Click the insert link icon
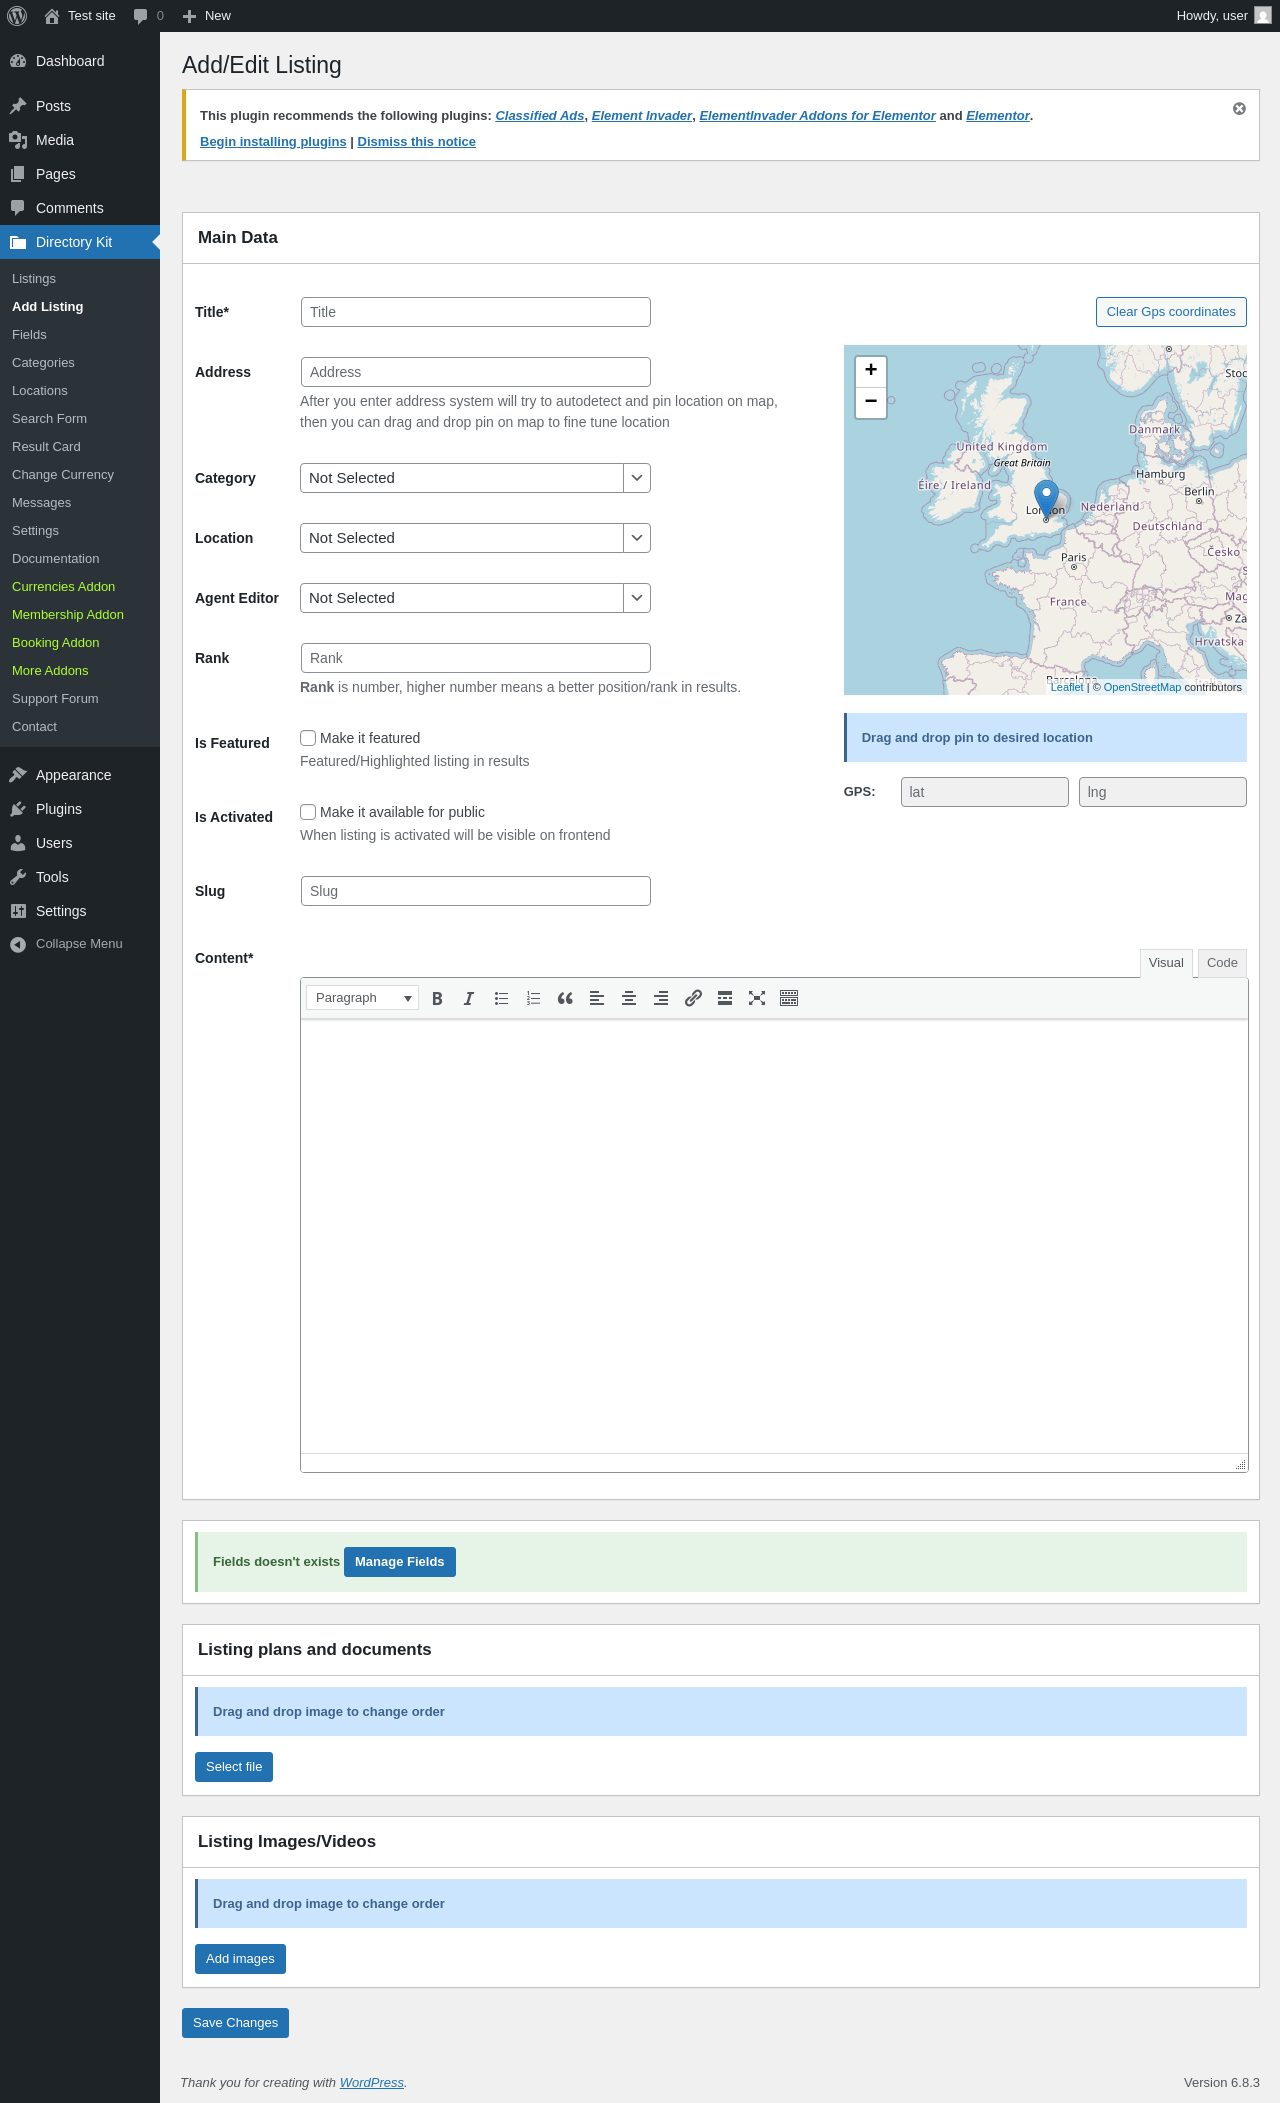This screenshot has width=1280, height=2103. tap(693, 999)
